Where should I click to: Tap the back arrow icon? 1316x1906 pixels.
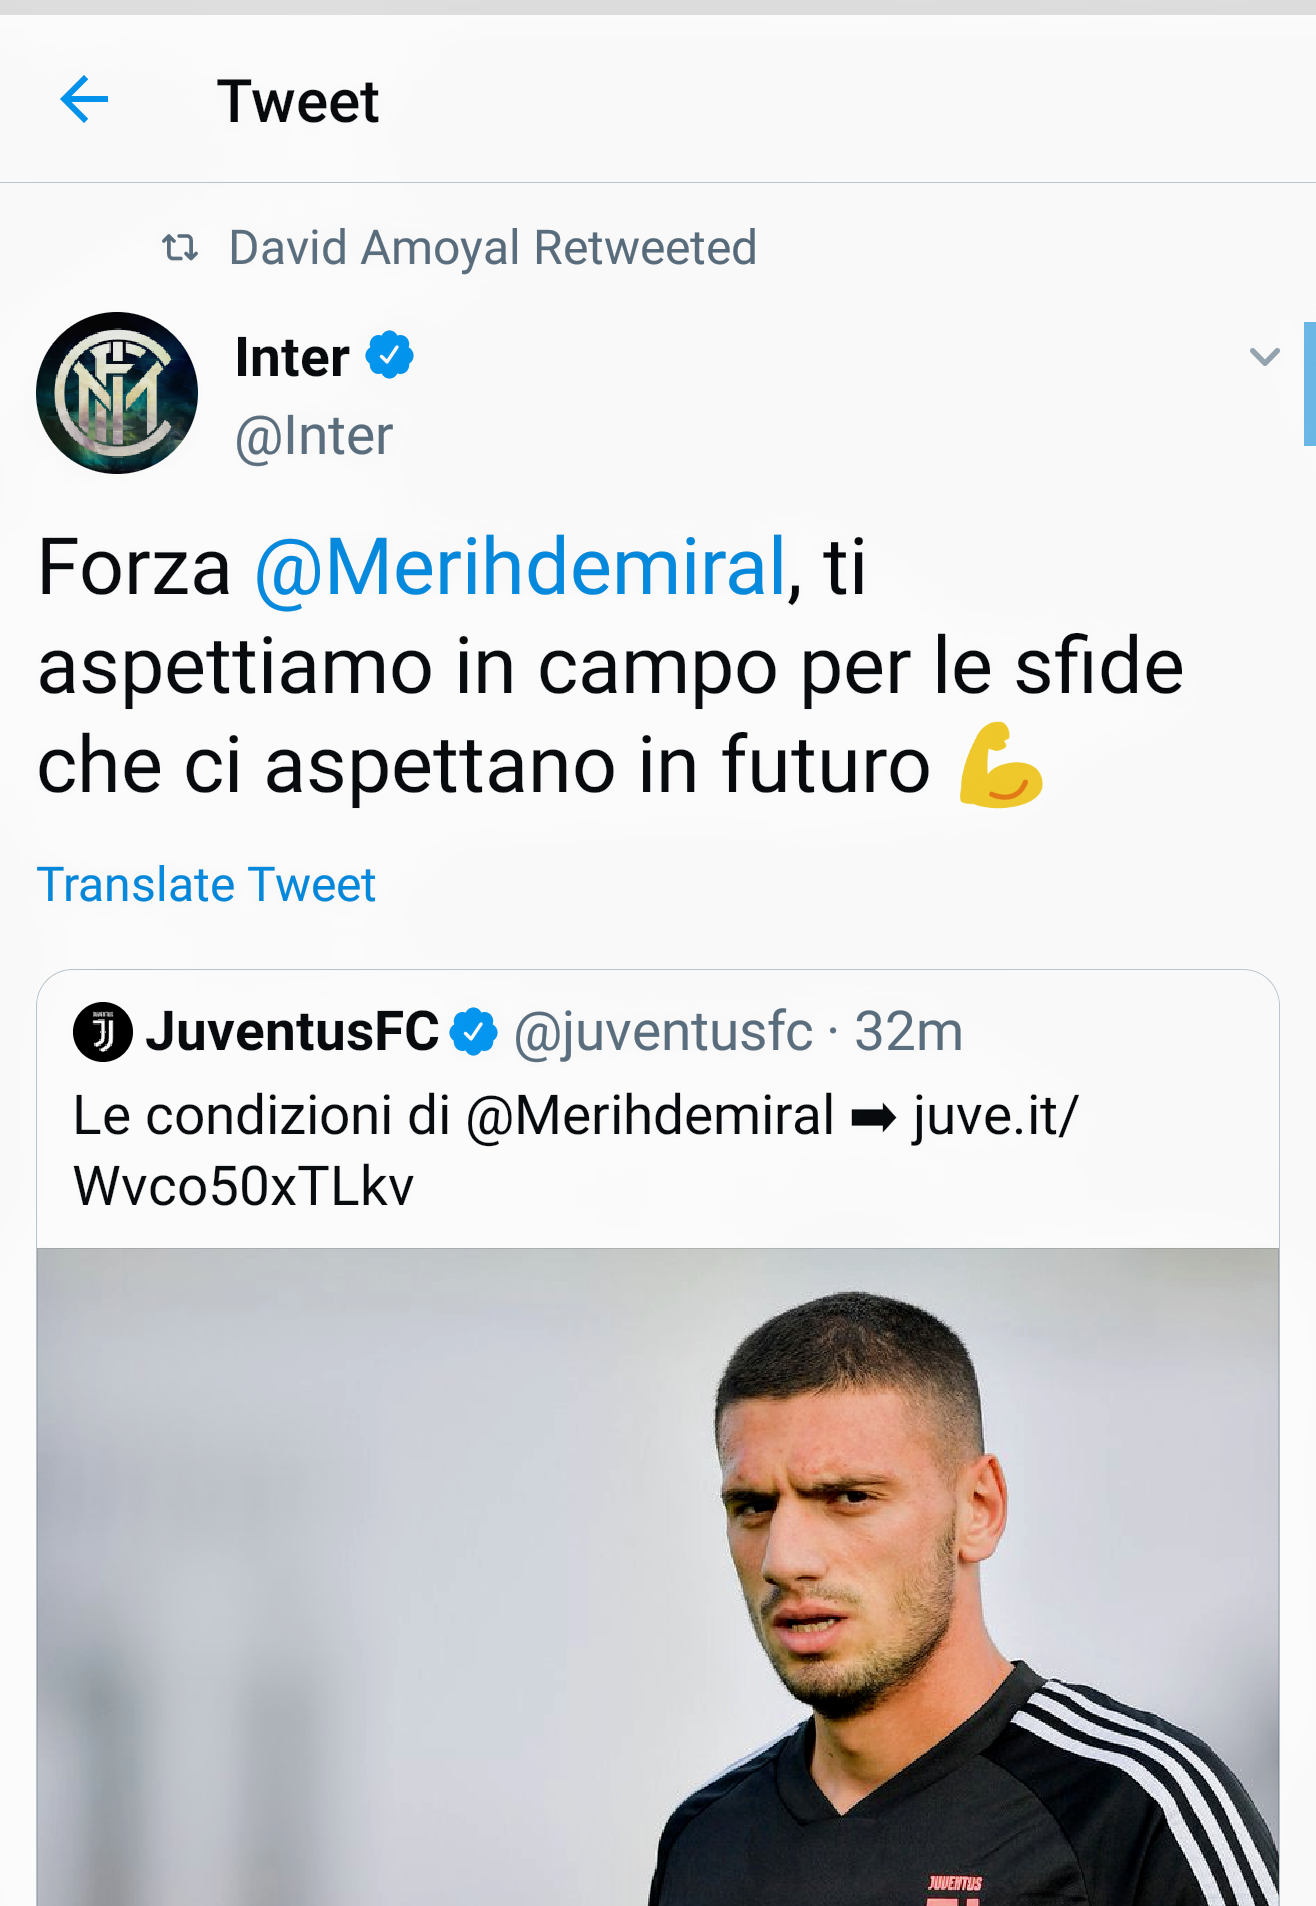84,100
